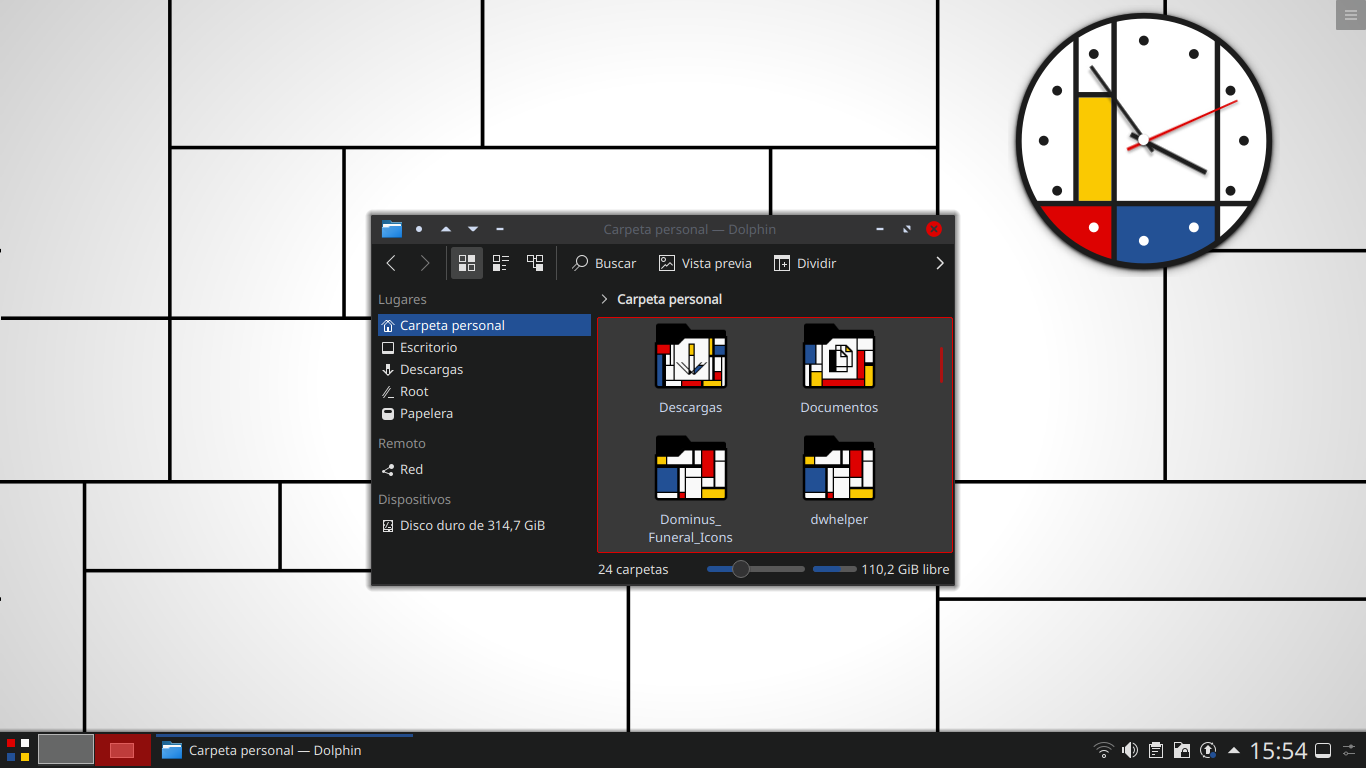Viewport: 1366px width, 768px height.
Task: Open the desktop hamburger menu at top right
Action: 1350,15
